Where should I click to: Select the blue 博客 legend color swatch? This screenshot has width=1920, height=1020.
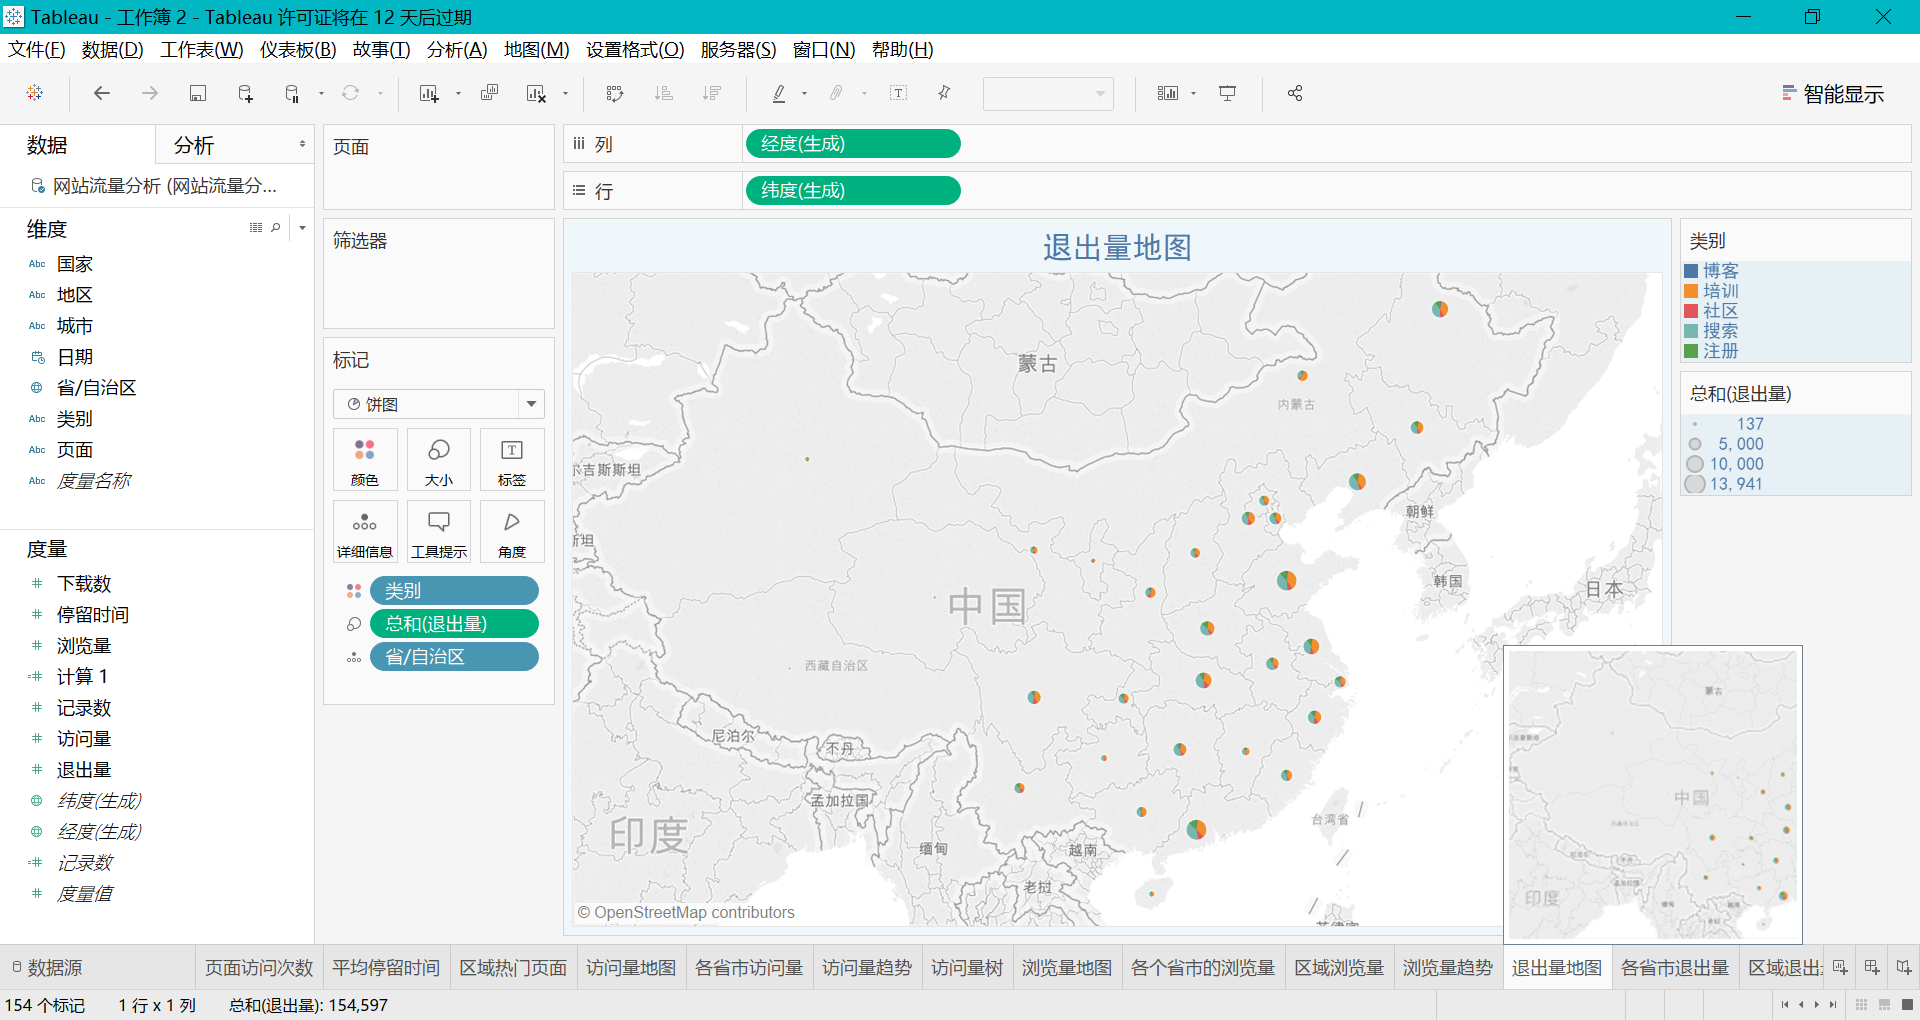(1691, 271)
